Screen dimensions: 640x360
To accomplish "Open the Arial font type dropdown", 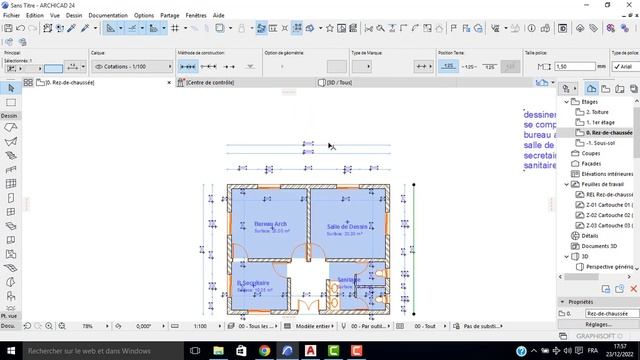I will pos(626,67).
